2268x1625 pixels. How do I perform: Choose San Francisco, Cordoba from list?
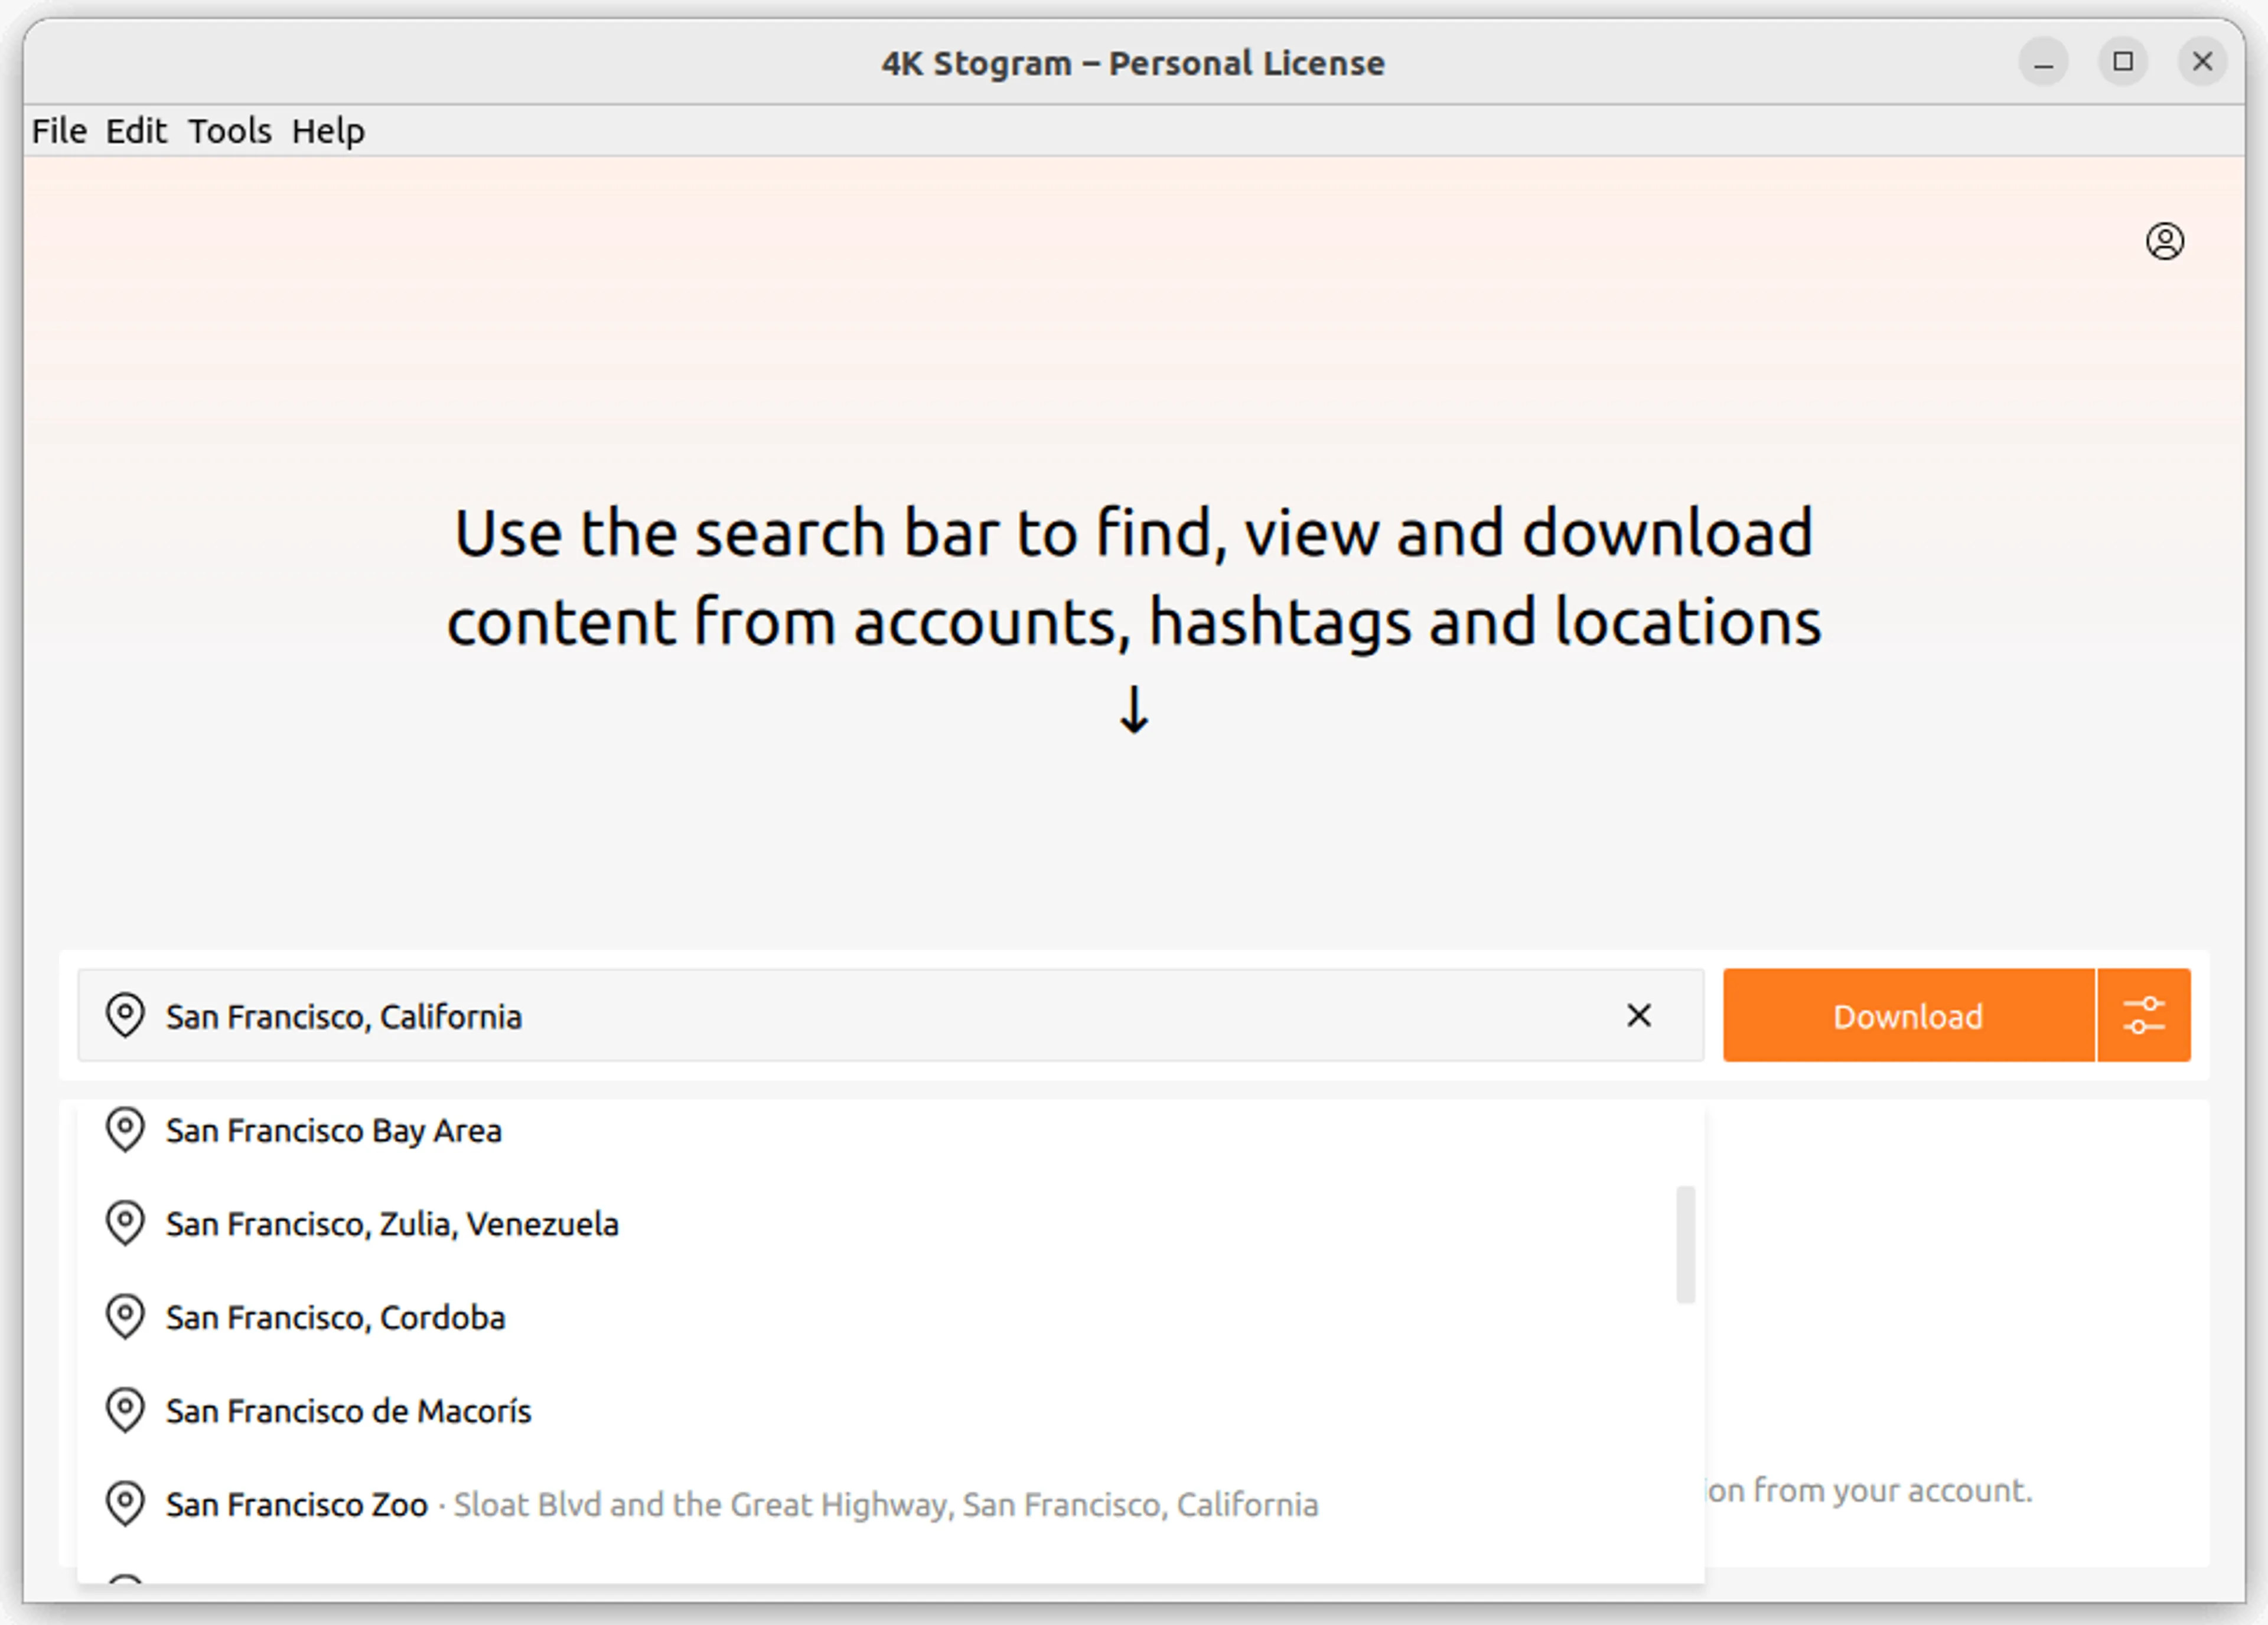pyautogui.click(x=335, y=1318)
